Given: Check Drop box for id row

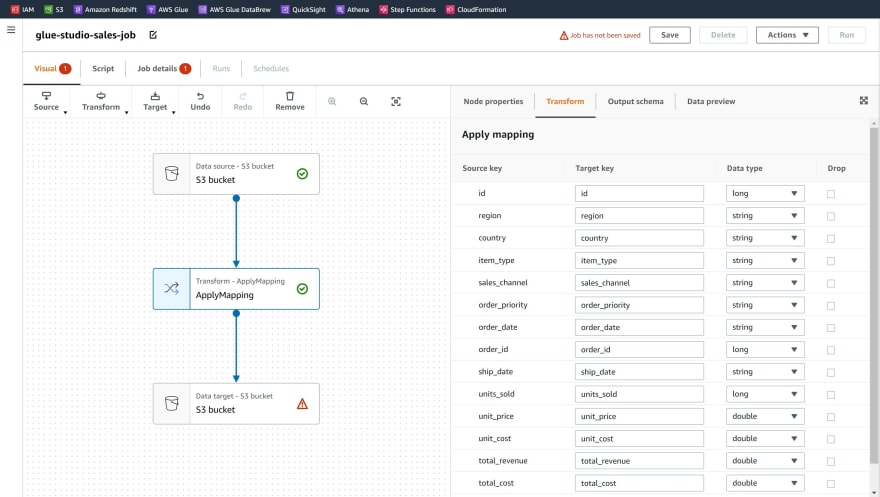Looking at the screenshot, I should [831, 194].
